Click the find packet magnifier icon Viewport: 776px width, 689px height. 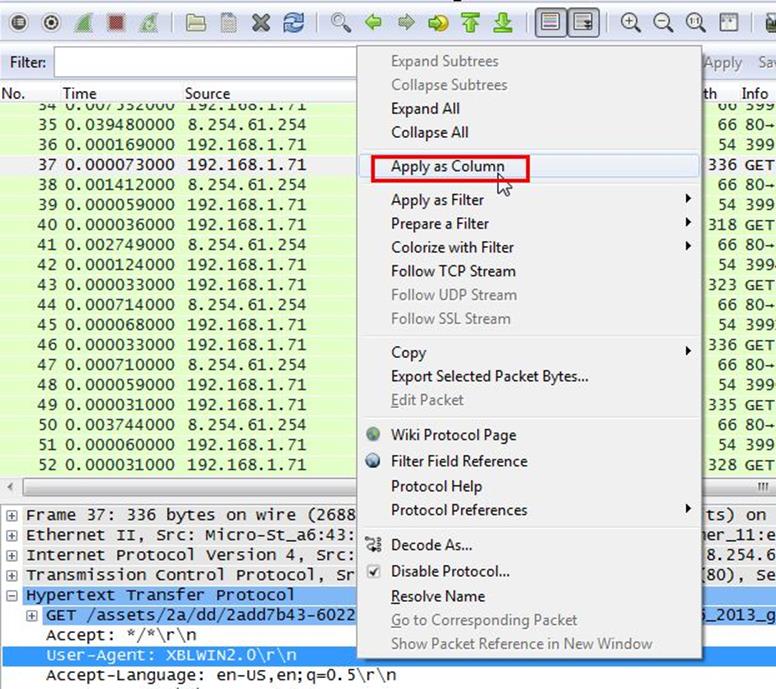point(341,23)
